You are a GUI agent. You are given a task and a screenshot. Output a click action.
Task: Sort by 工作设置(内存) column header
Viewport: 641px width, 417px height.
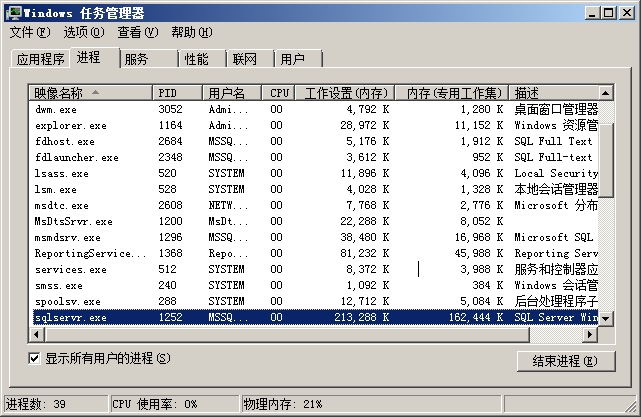point(345,93)
